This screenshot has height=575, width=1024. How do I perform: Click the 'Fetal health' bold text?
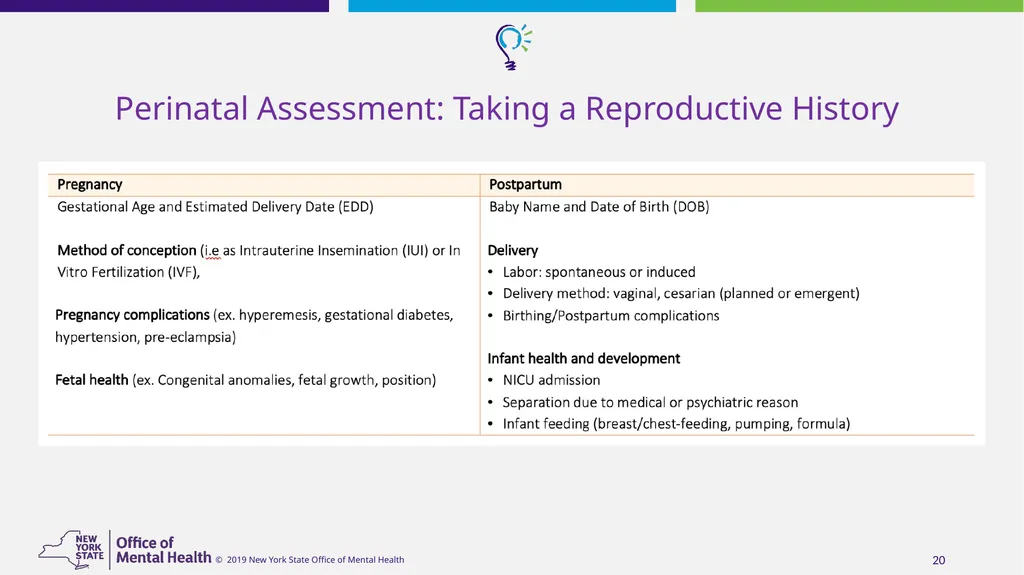[x=91, y=380]
